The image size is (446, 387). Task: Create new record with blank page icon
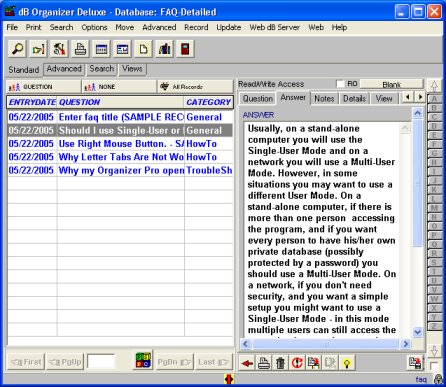[x=143, y=49]
